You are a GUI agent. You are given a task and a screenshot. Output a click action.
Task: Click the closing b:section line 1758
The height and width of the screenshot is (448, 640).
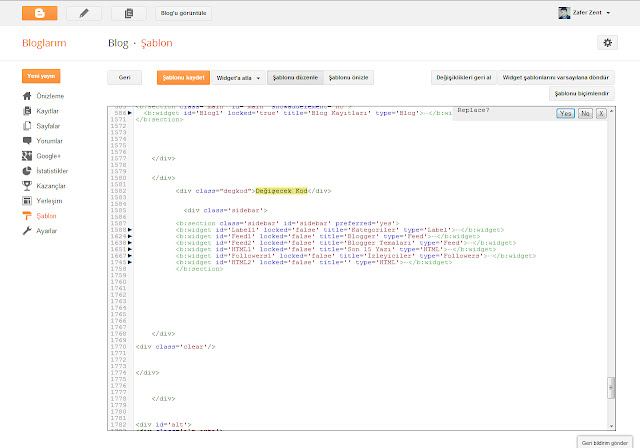click(x=200, y=269)
